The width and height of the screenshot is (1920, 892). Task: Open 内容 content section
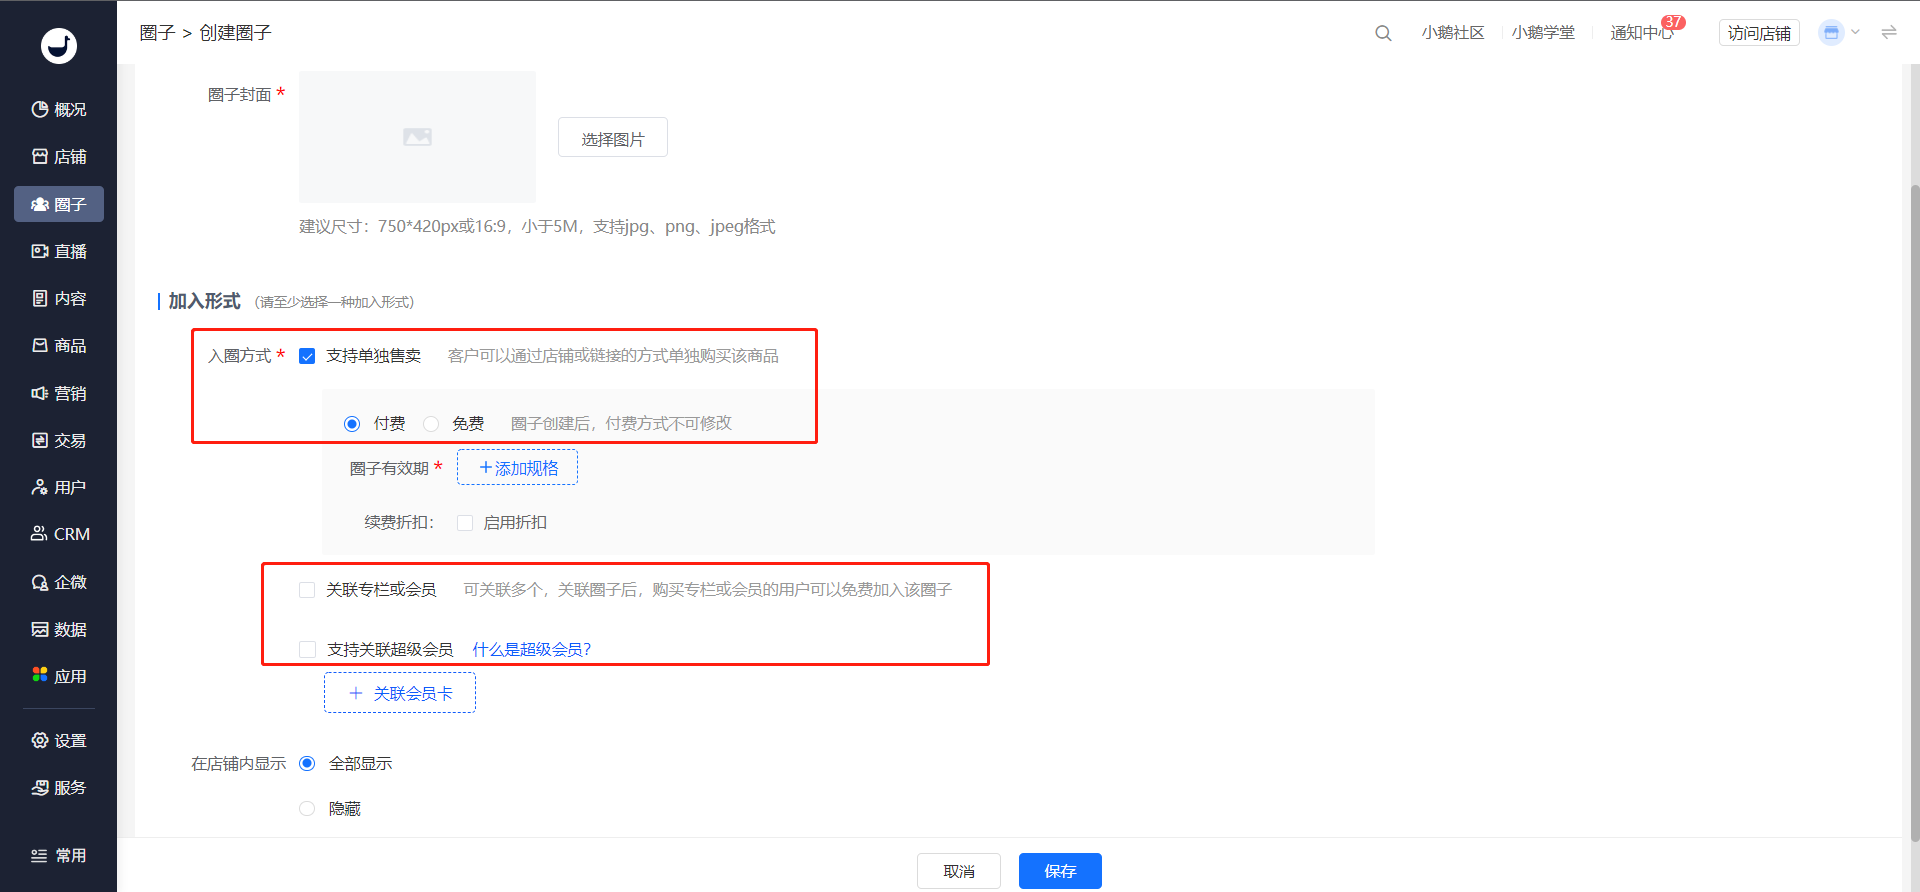tap(59, 298)
